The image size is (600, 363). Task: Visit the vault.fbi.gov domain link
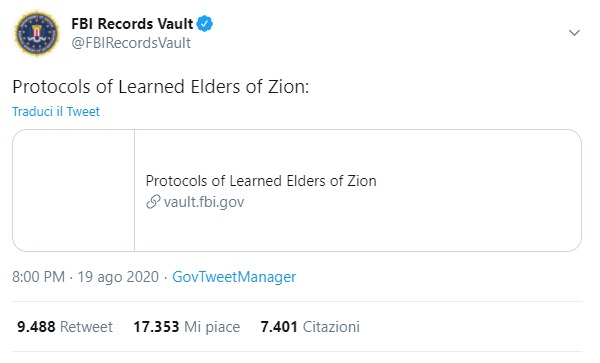click(204, 202)
